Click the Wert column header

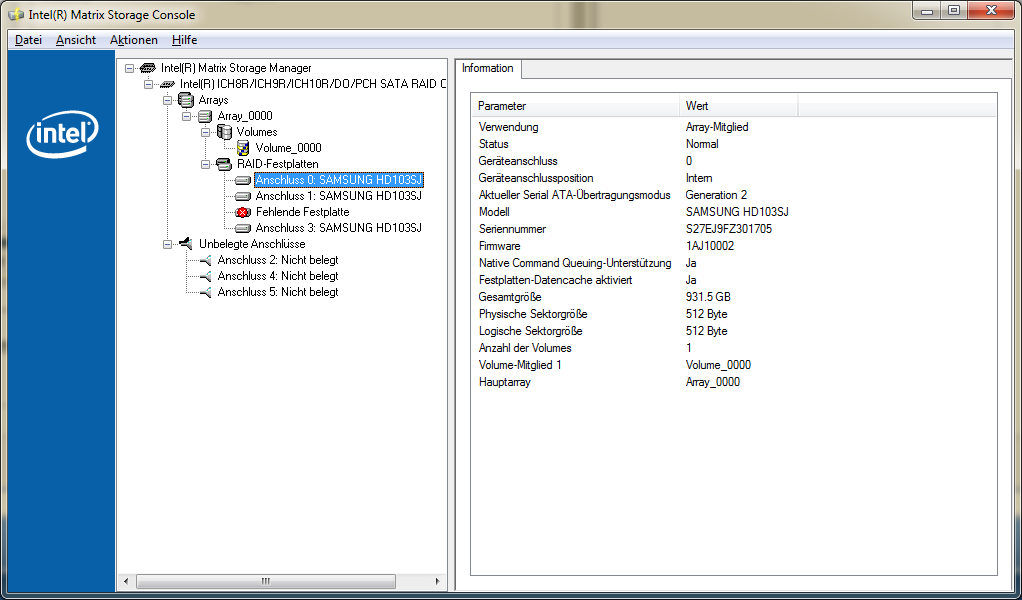(x=739, y=106)
